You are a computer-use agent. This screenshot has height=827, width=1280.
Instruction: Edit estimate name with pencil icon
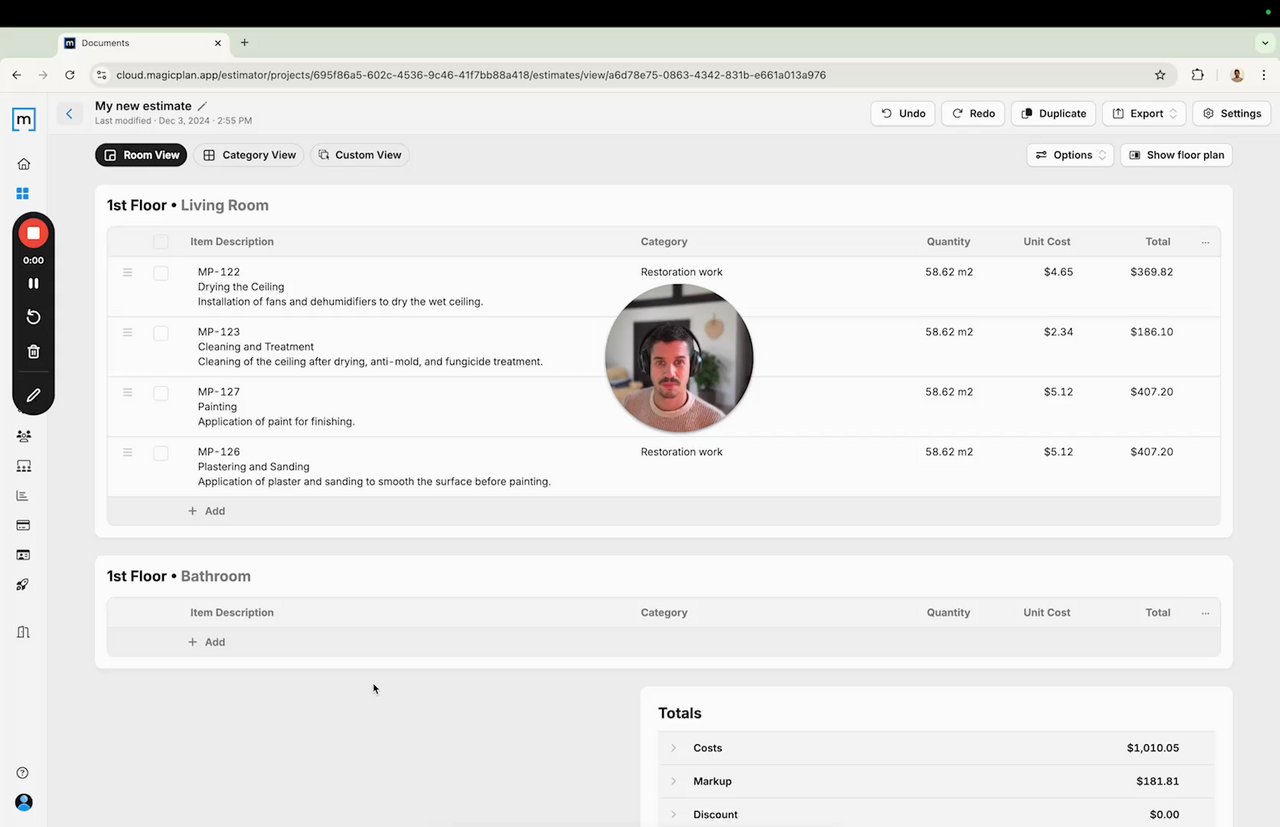pos(202,106)
